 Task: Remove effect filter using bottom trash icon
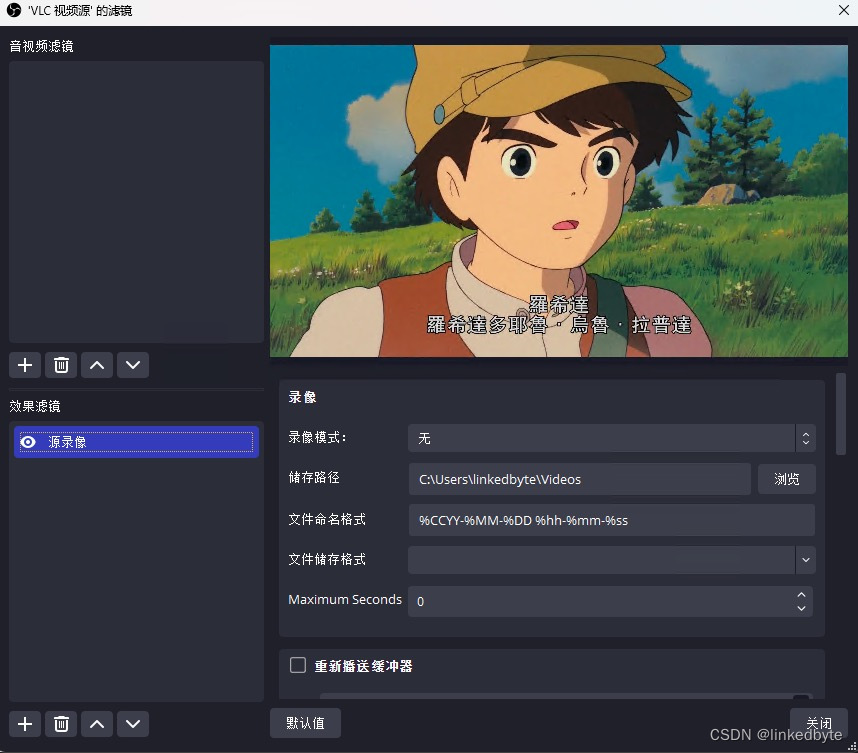[61, 724]
